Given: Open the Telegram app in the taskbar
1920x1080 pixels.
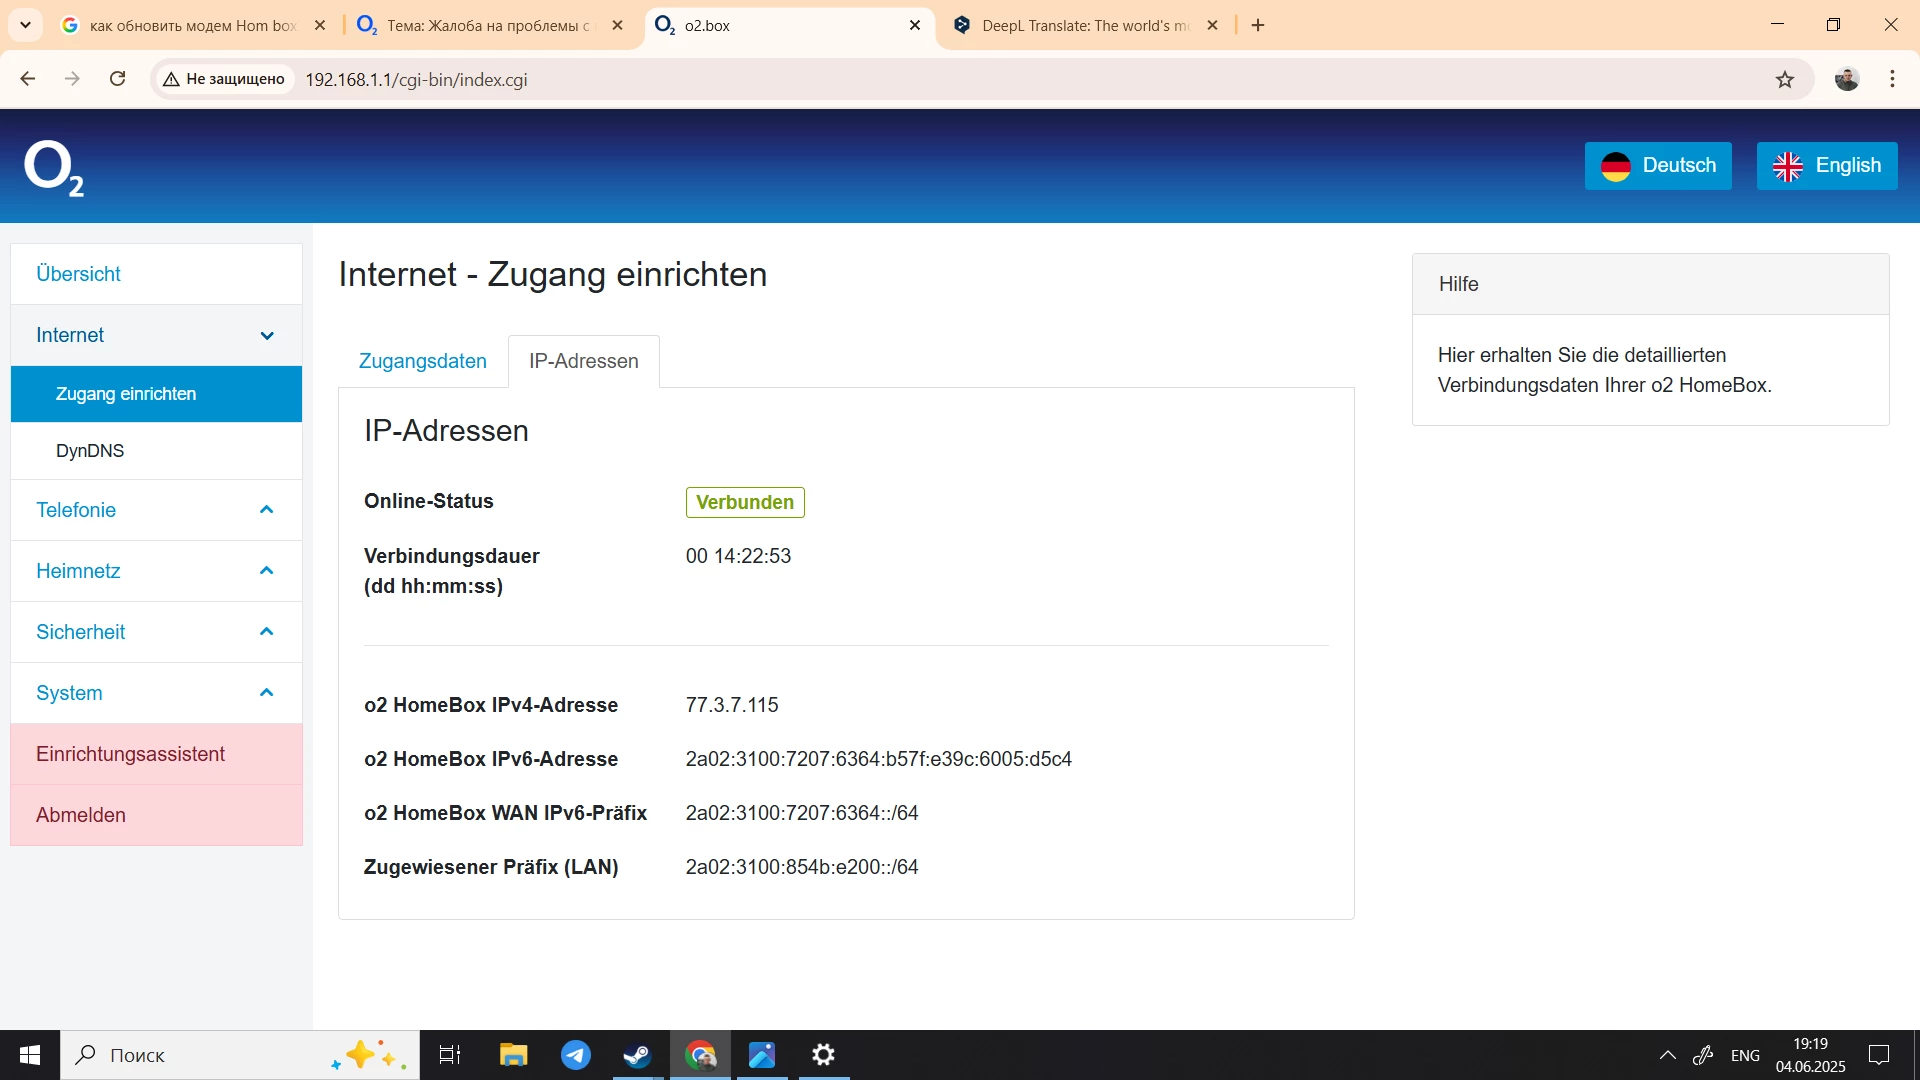Looking at the screenshot, I should pos(575,1055).
